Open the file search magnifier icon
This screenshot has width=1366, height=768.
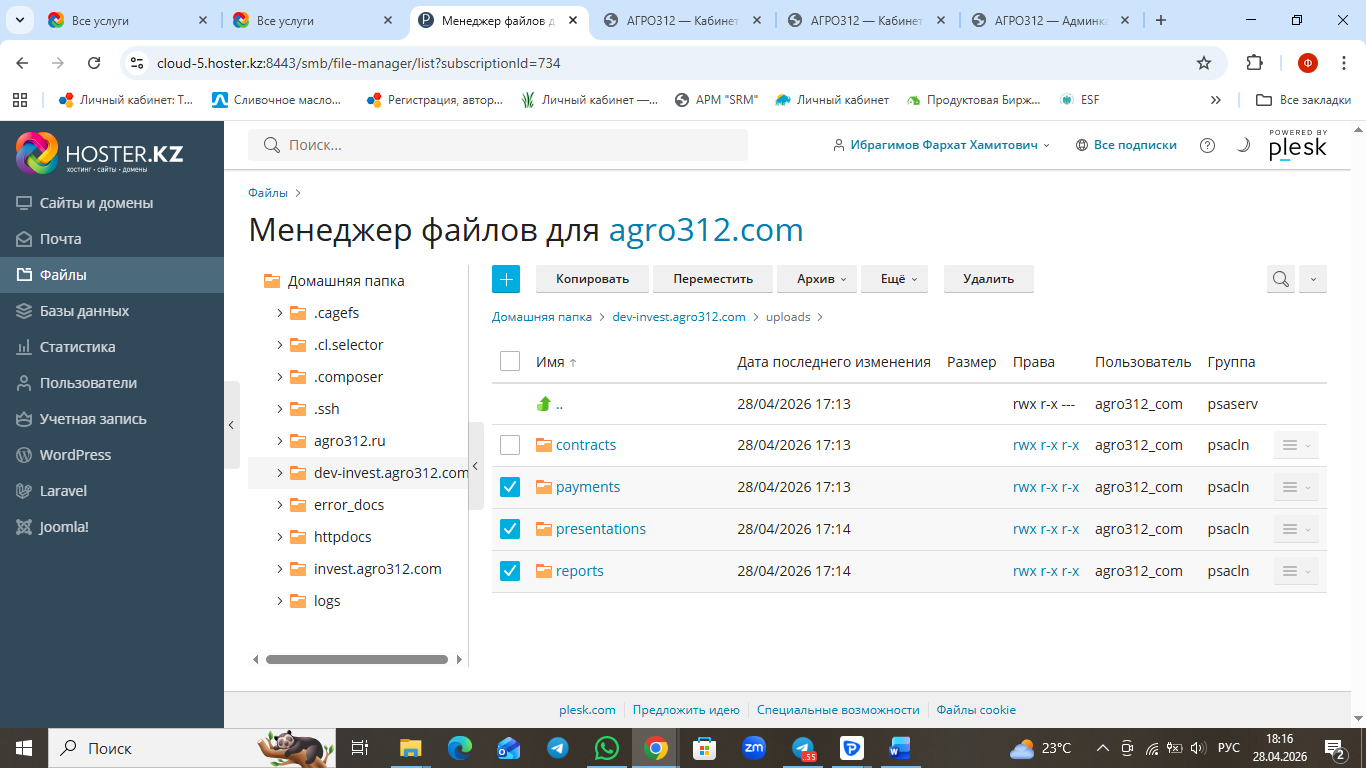(1280, 279)
